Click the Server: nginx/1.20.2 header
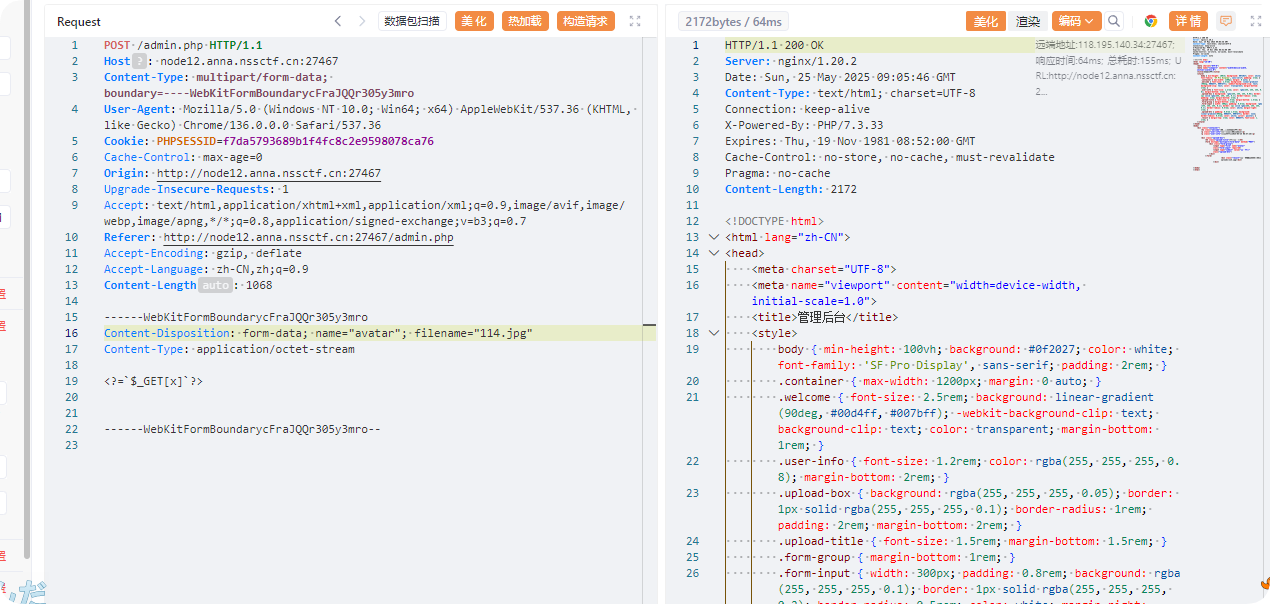The image size is (1270, 604). coord(790,62)
